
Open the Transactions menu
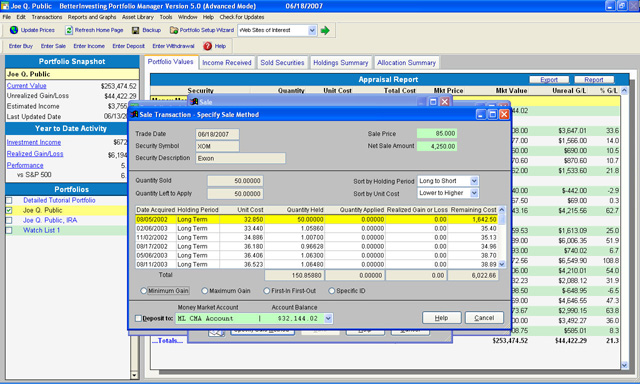(47, 17)
